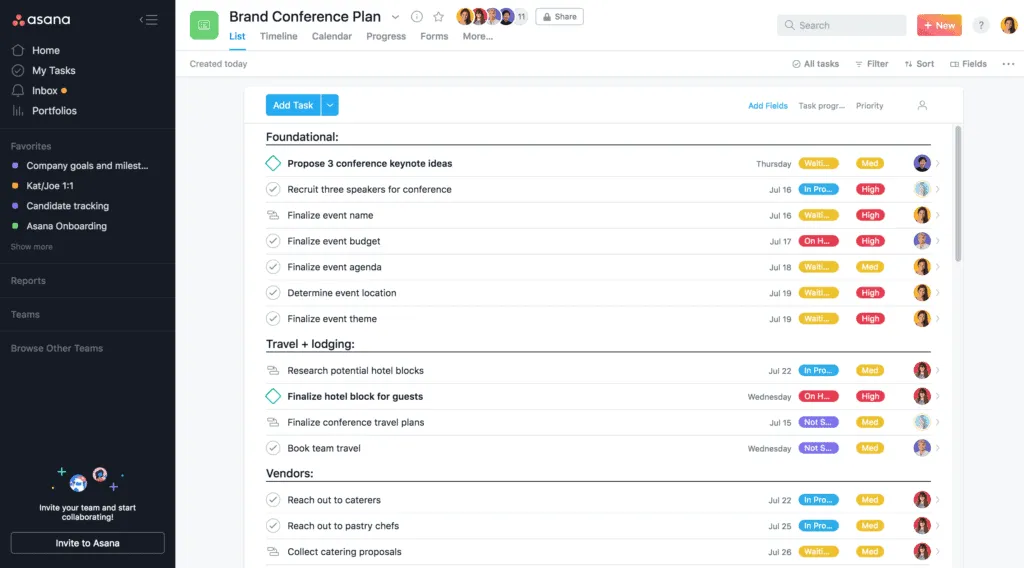
Task: Open the project info icon
Action: coord(417,17)
